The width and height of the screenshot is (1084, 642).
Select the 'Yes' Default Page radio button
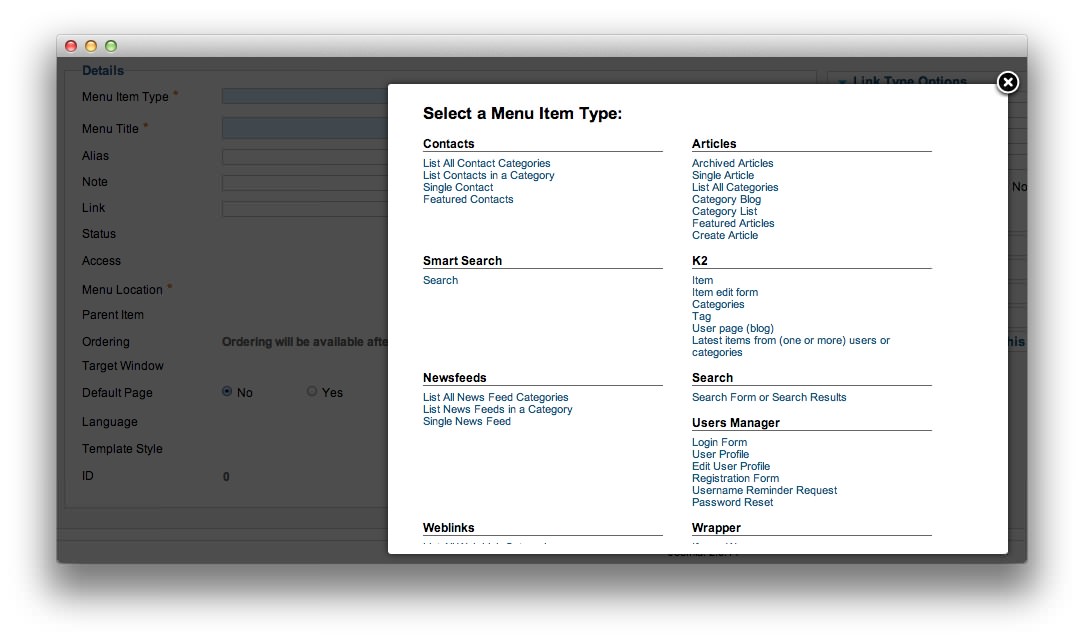[x=312, y=392]
